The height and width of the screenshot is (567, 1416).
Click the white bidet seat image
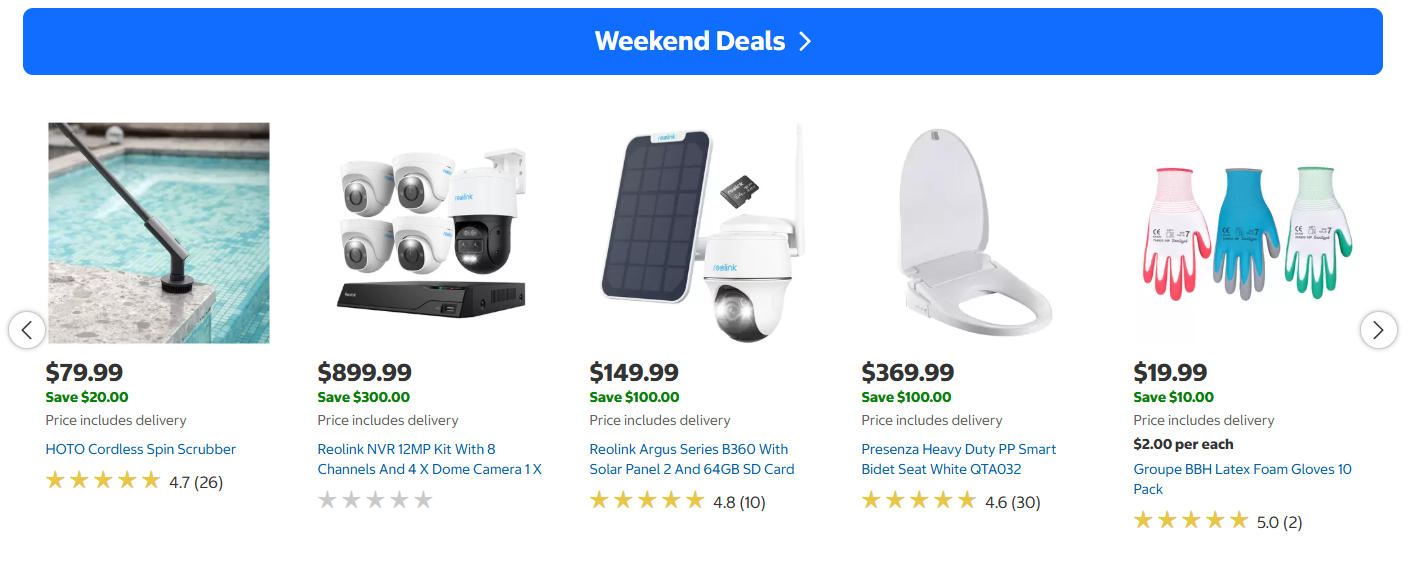coord(974,233)
